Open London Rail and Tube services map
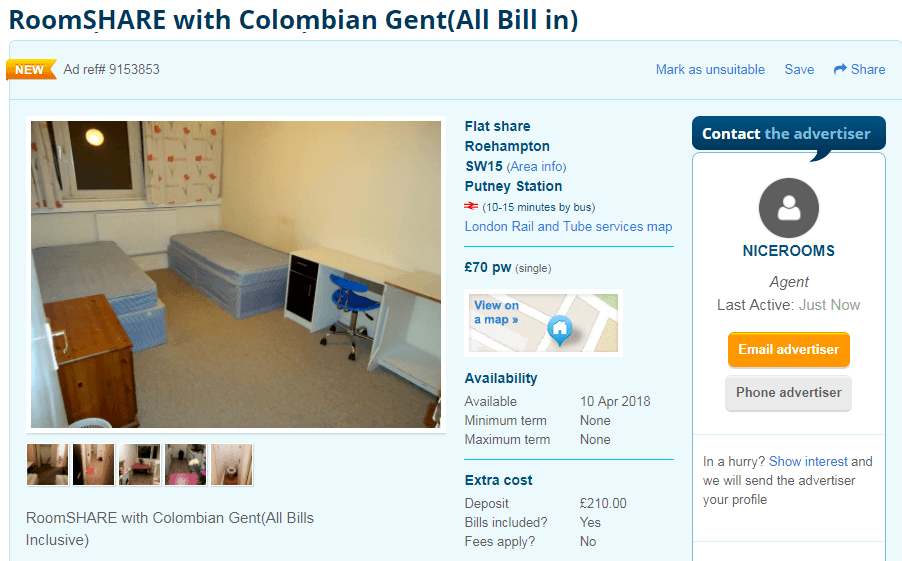 (x=568, y=227)
